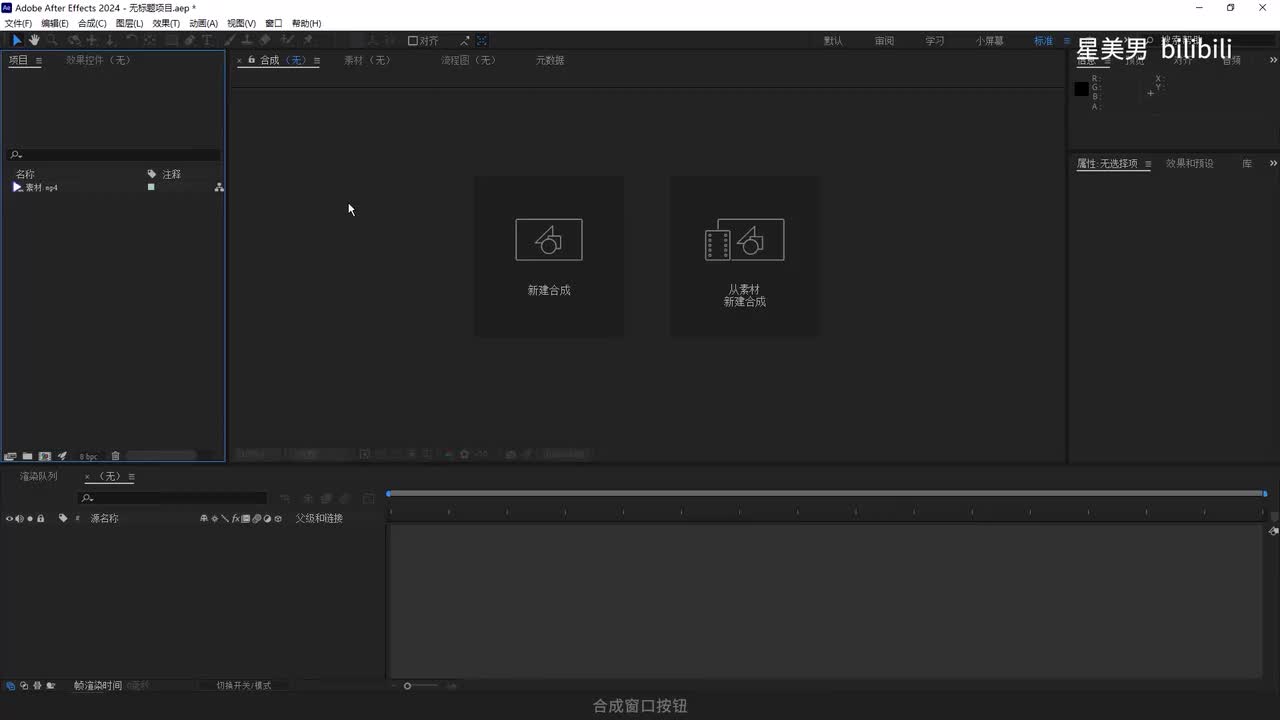Click interpret footage icon in Project panel

tap(10, 456)
